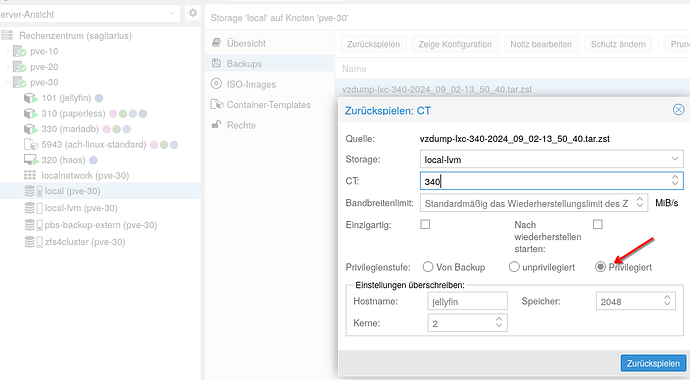
Task: Select pbs-backup-extern (pve-30) in the tree
Action: tap(101, 225)
